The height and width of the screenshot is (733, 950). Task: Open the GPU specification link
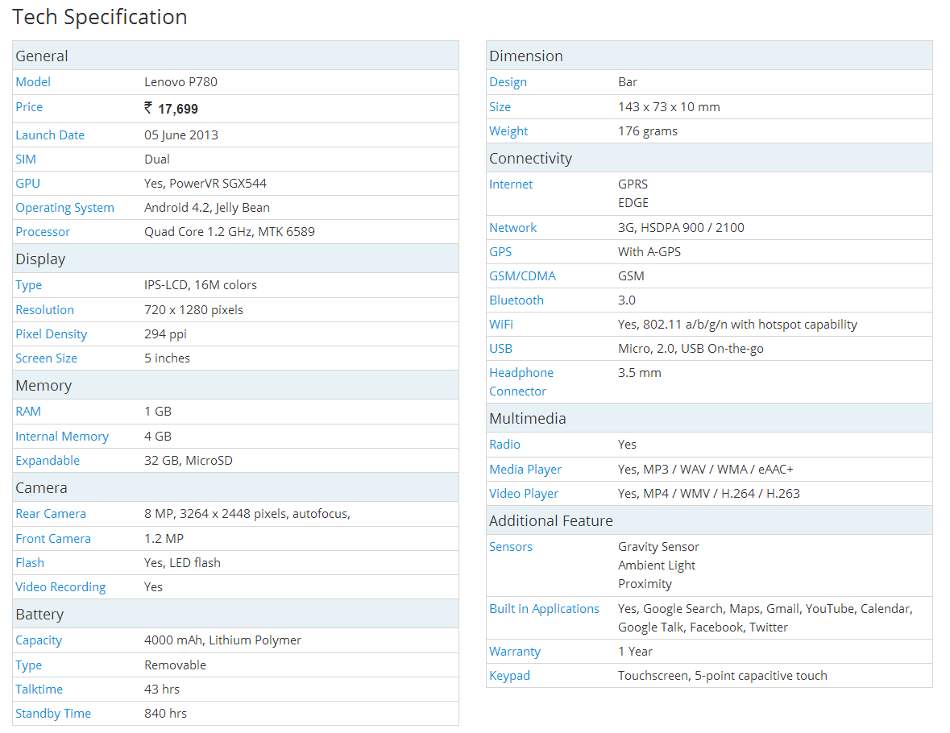click(x=28, y=184)
